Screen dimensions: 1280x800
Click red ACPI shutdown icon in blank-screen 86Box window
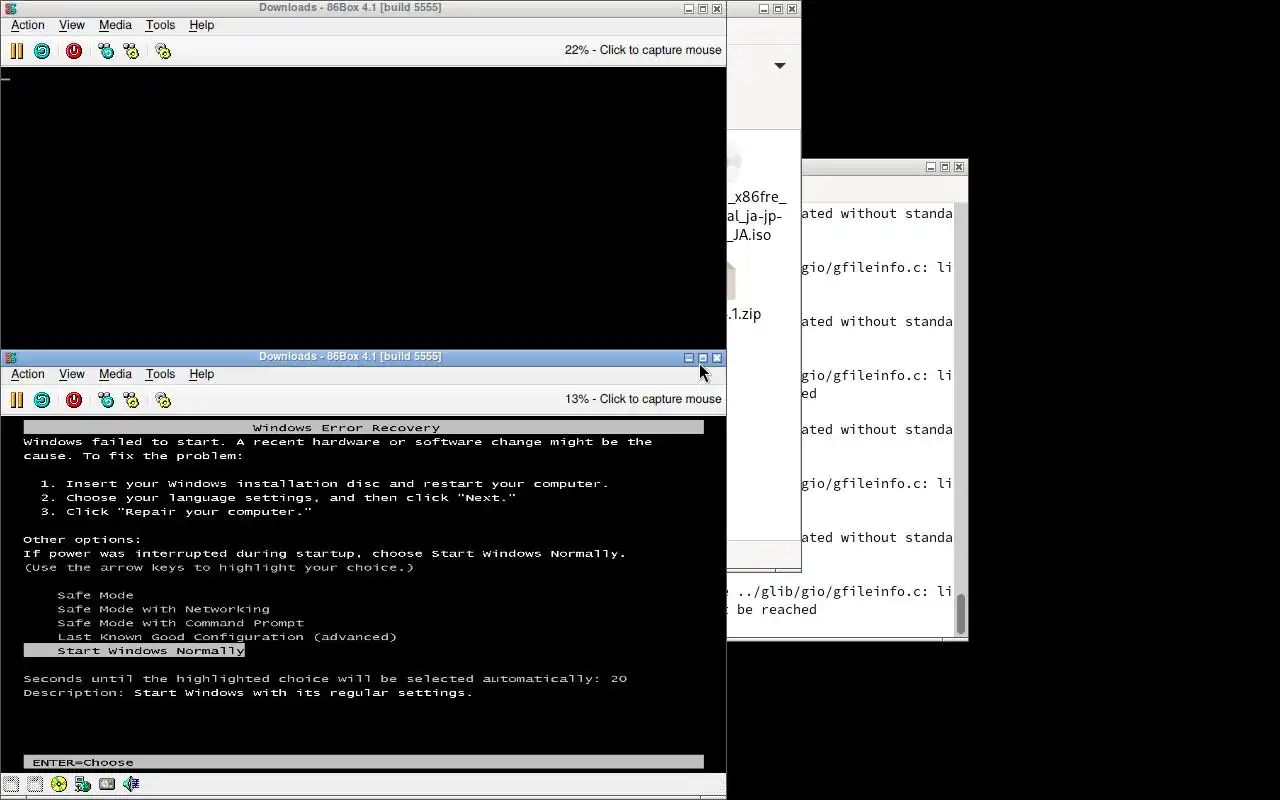74,51
